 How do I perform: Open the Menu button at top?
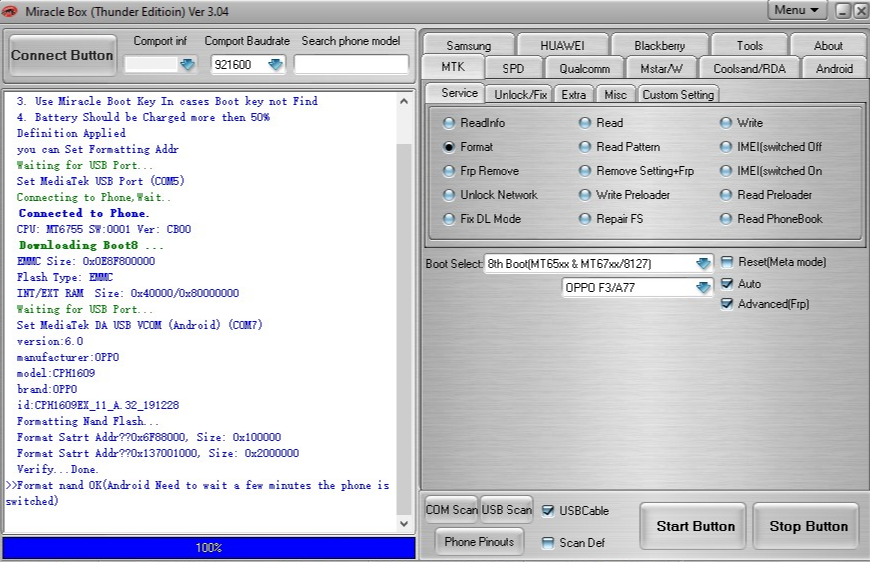point(796,10)
